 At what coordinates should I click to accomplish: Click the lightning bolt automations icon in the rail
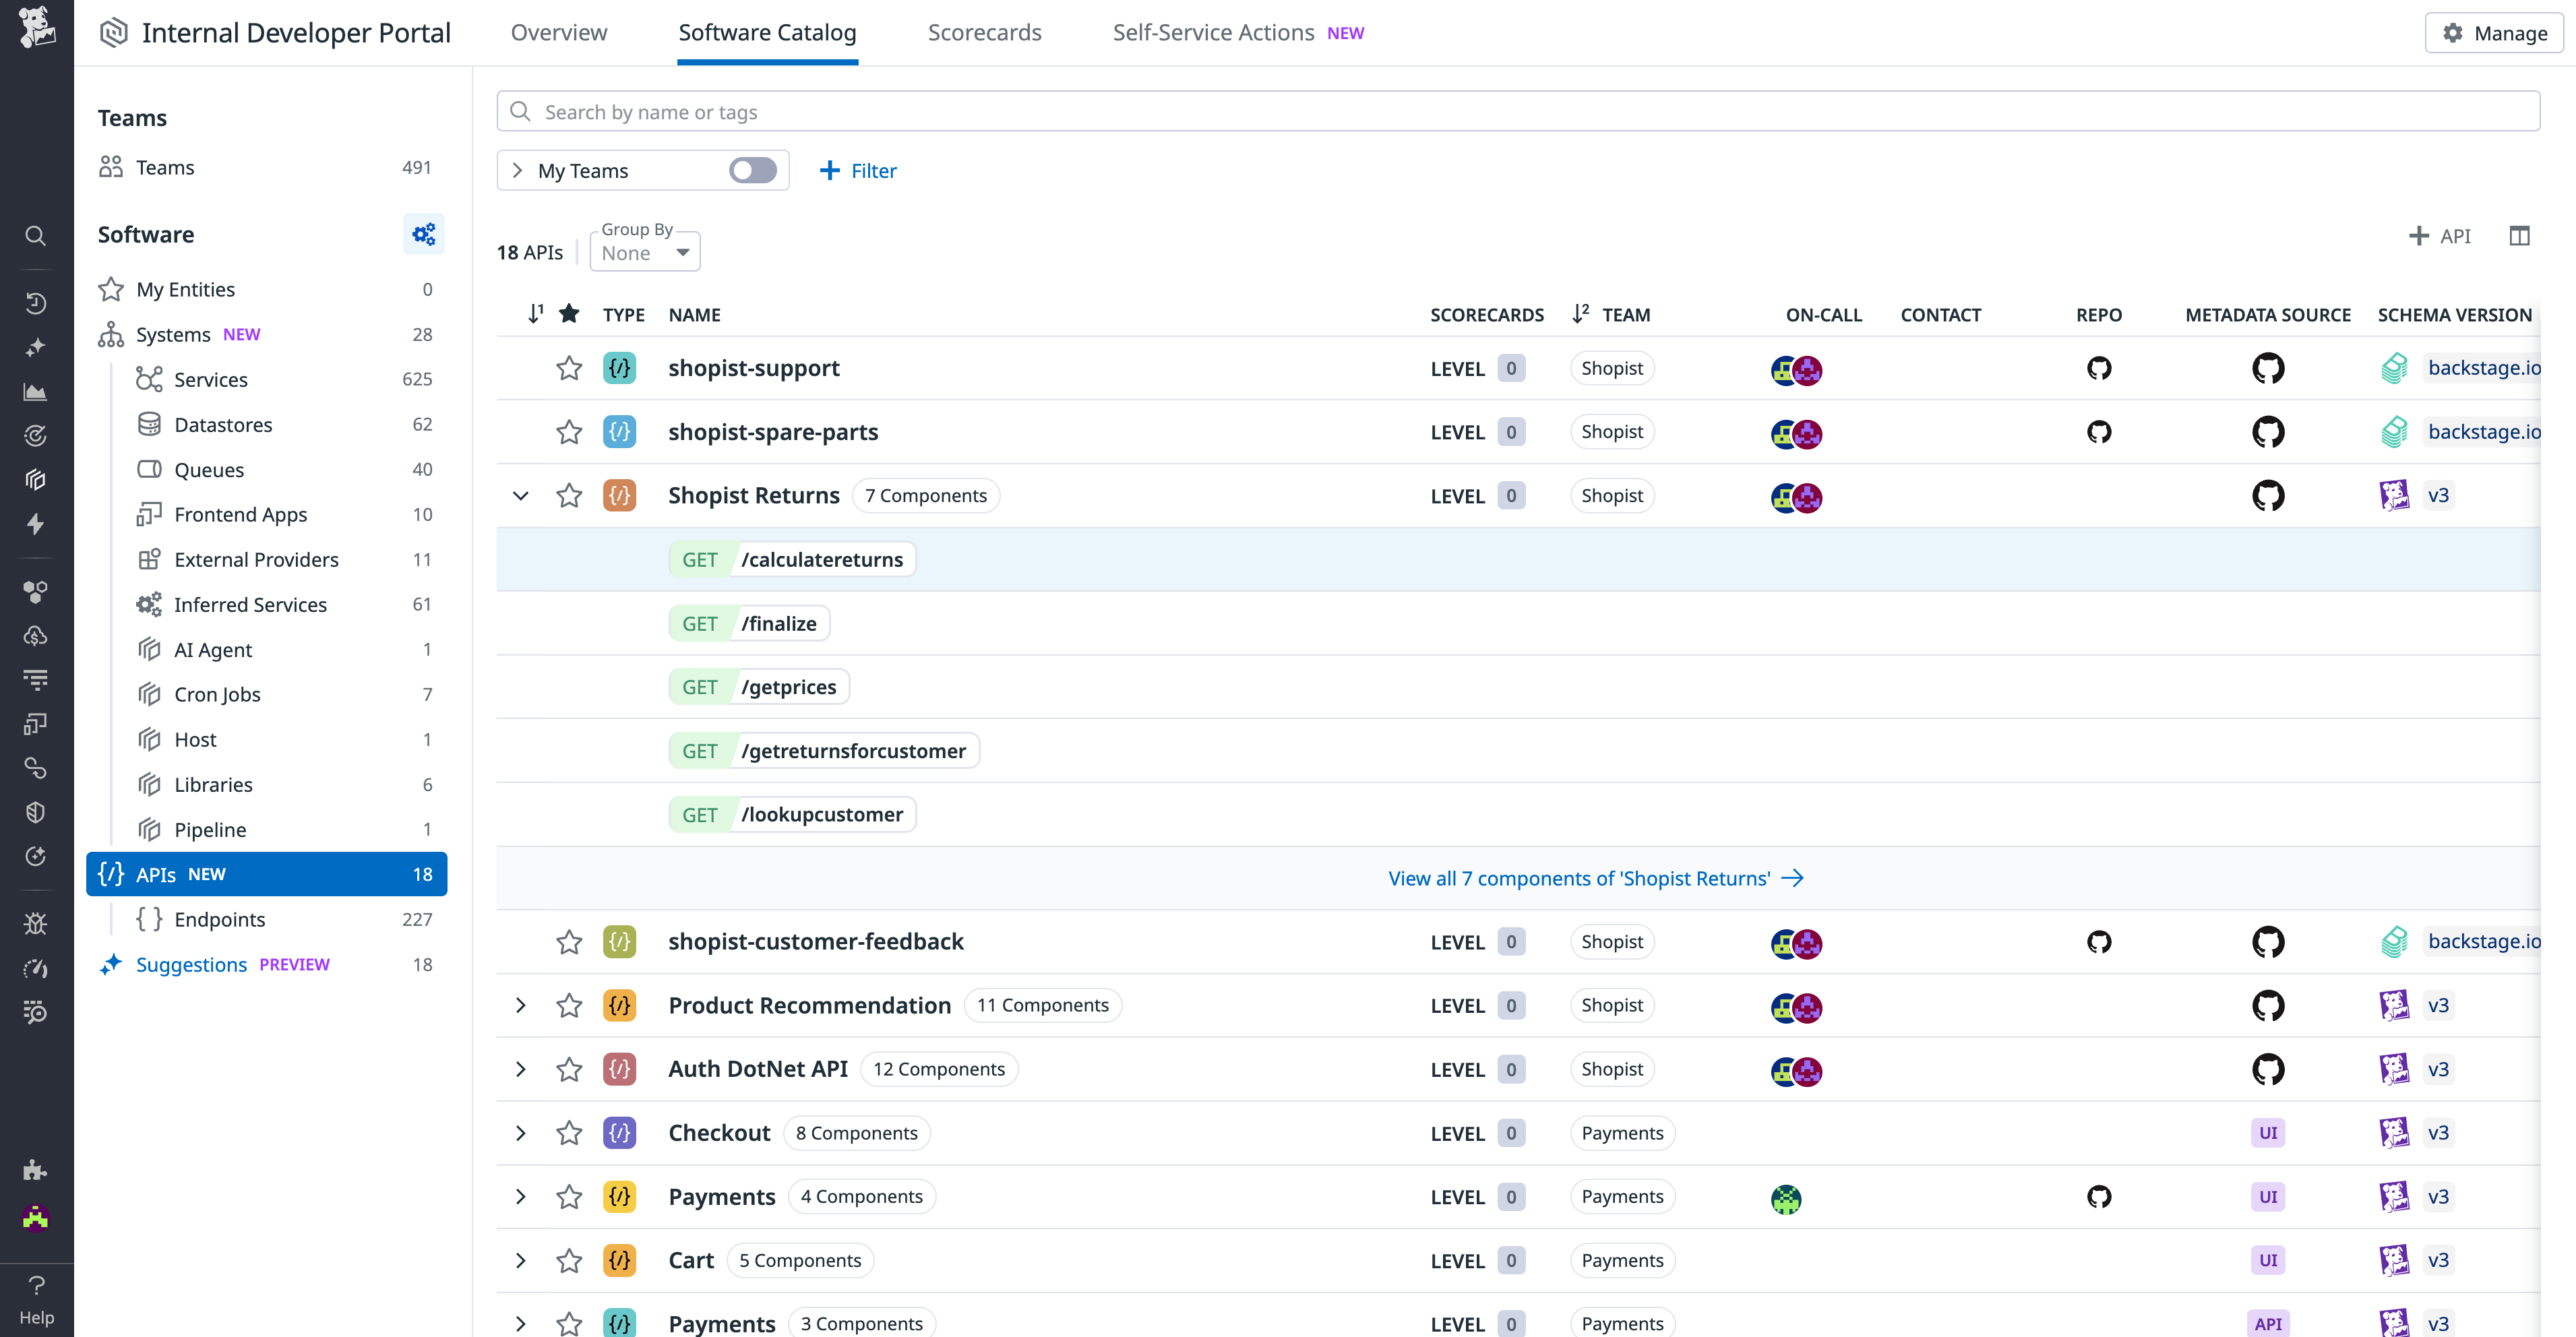[x=36, y=523]
